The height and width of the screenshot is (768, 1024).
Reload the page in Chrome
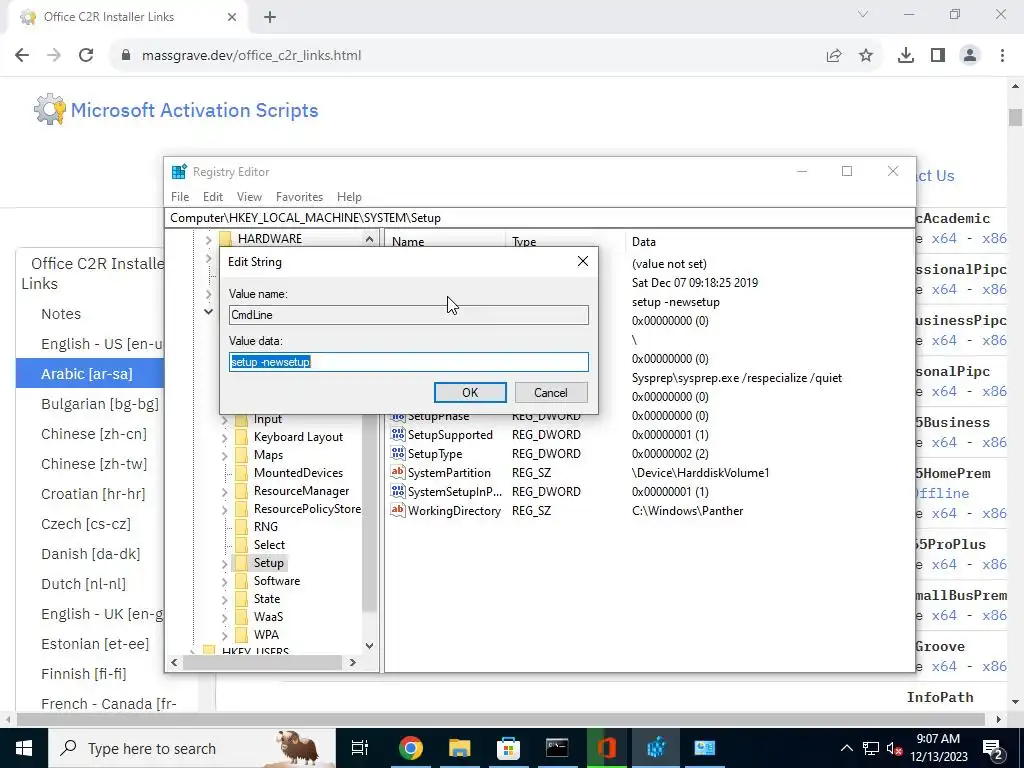click(x=86, y=56)
